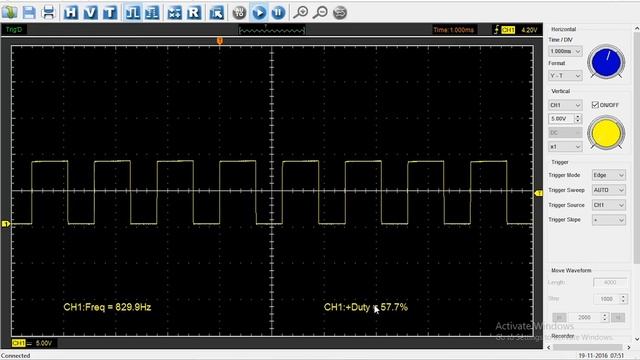
Task: Click the Recorder section heading
Action: coord(563,336)
